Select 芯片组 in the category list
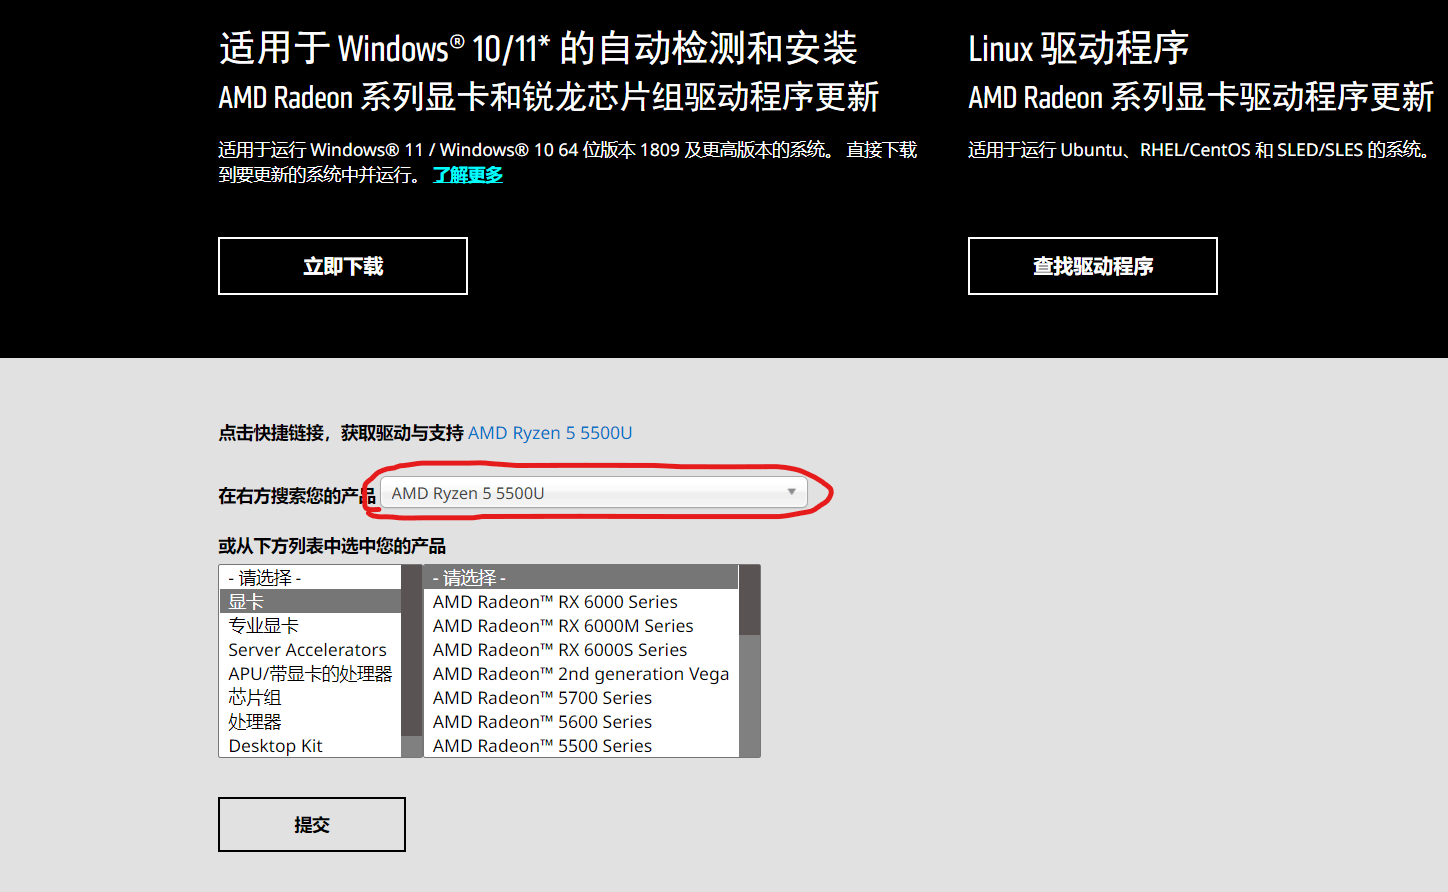This screenshot has width=1448, height=892. 310,697
